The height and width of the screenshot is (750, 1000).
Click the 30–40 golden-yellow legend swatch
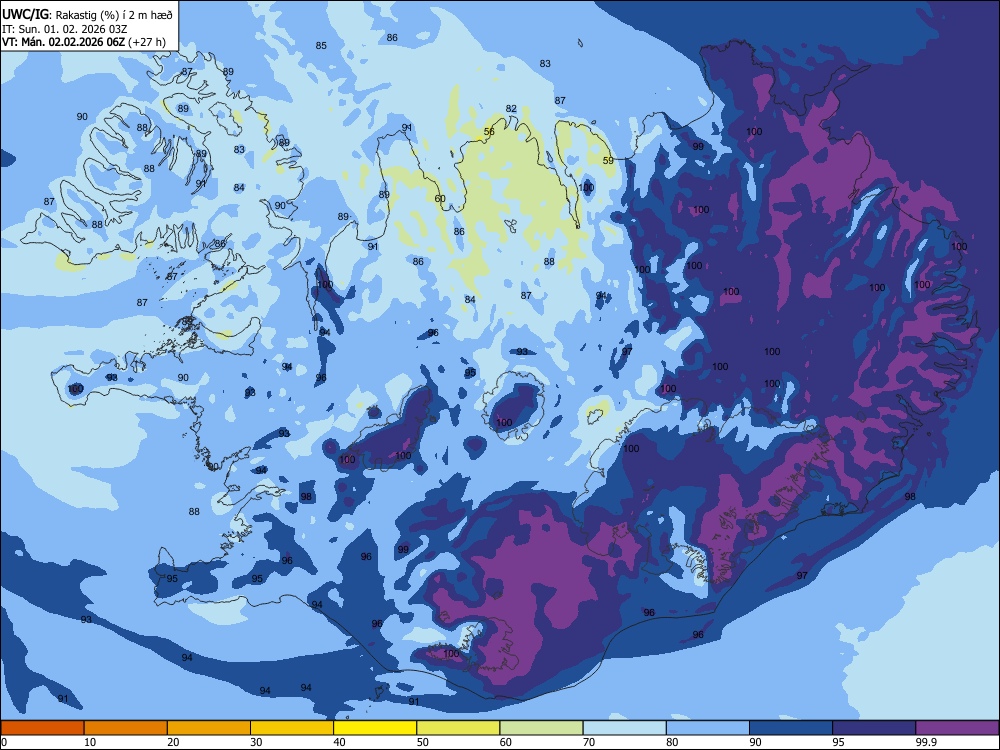[292, 728]
